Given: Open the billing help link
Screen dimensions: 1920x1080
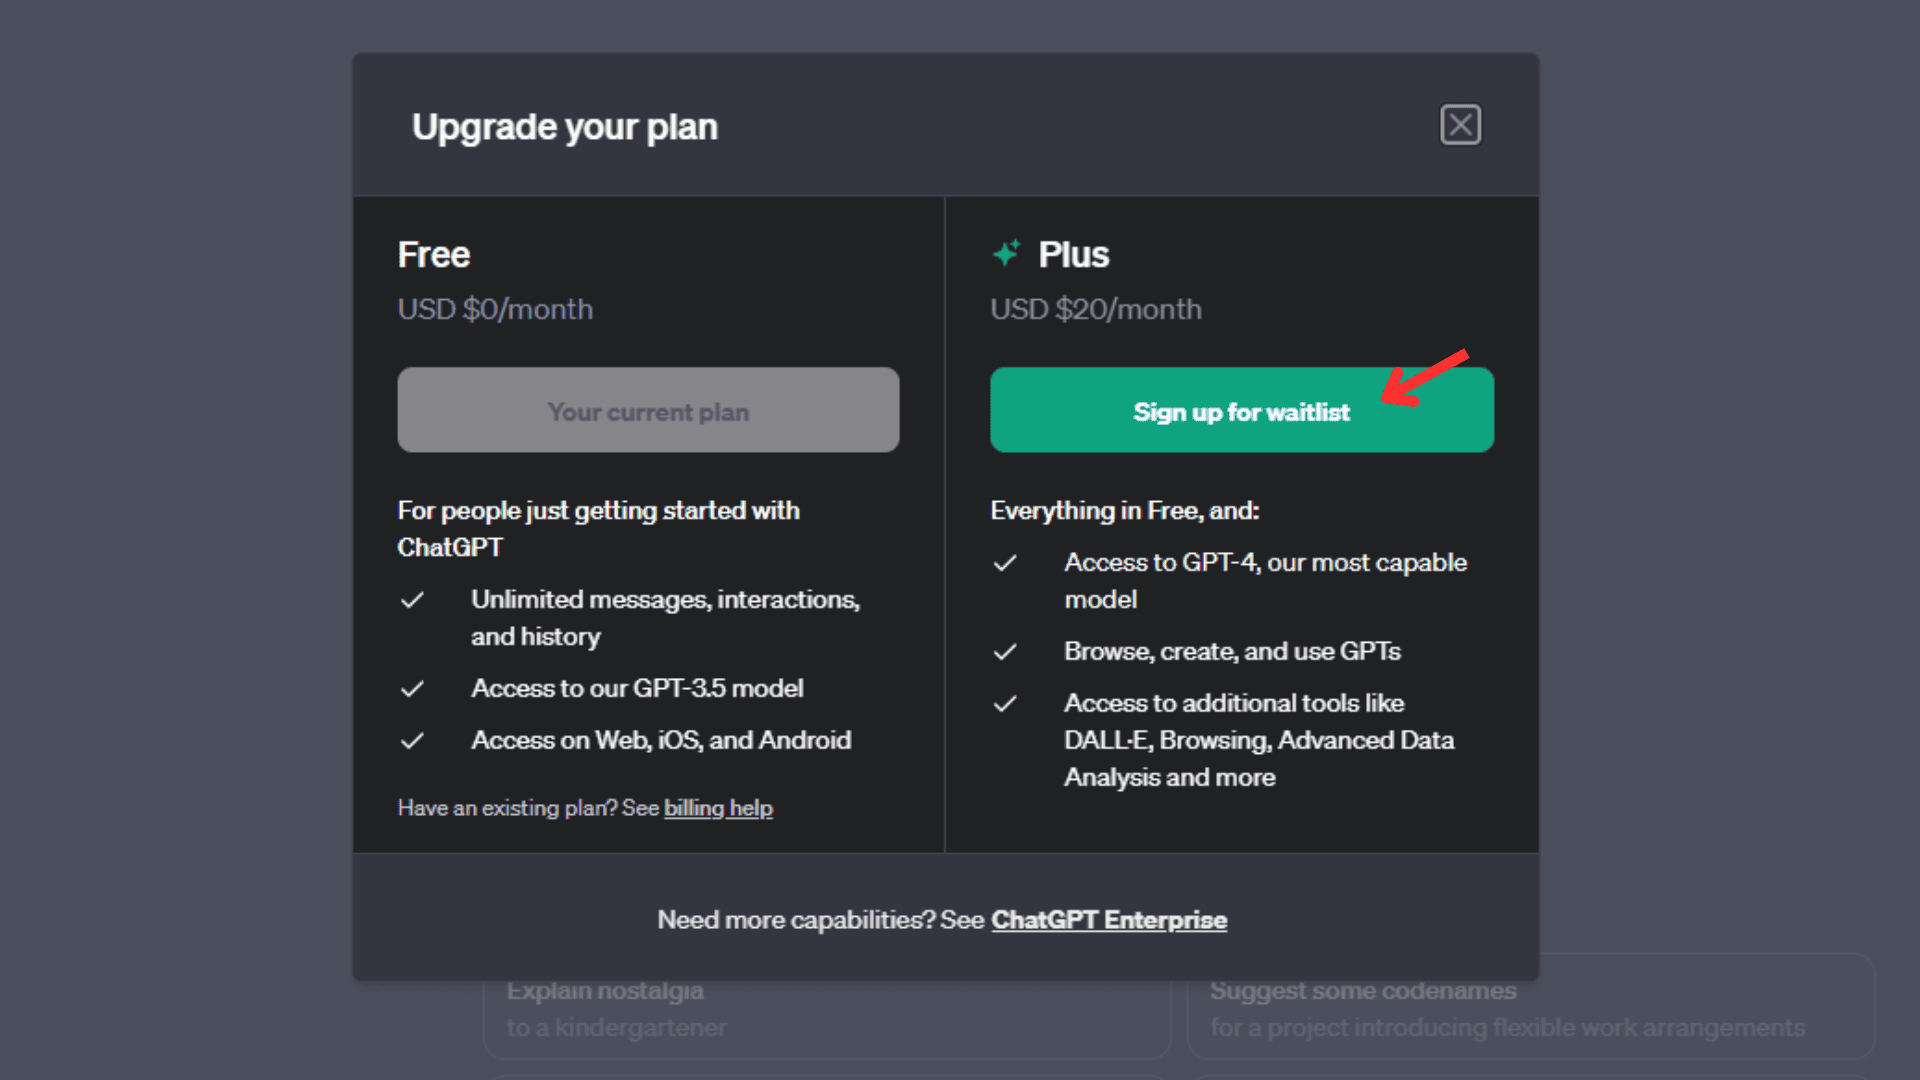Looking at the screenshot, I should [718, 808].
